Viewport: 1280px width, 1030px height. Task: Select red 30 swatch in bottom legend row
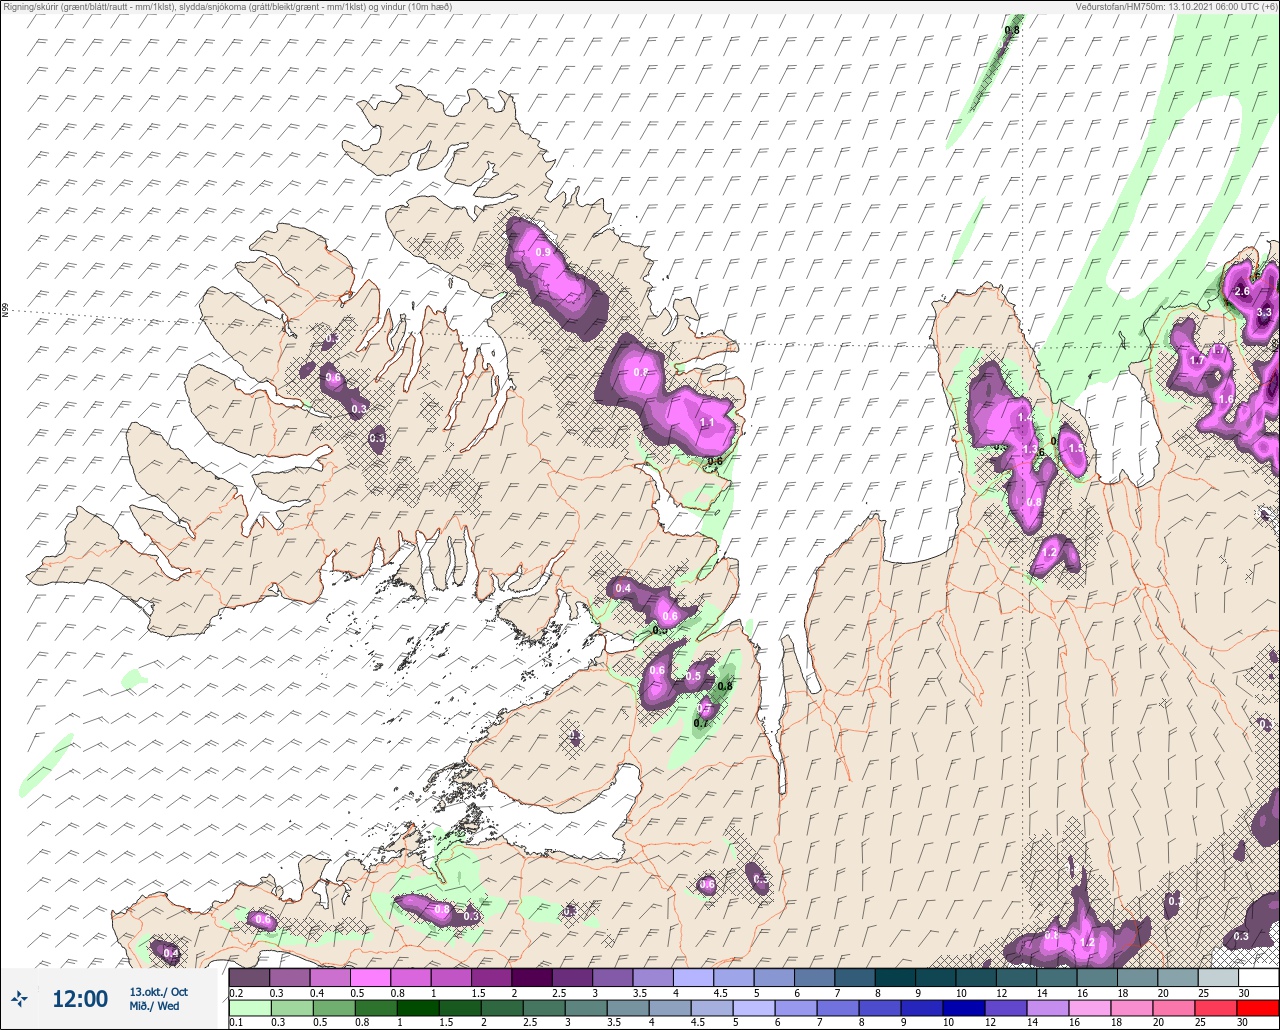pos(1258,1007)
